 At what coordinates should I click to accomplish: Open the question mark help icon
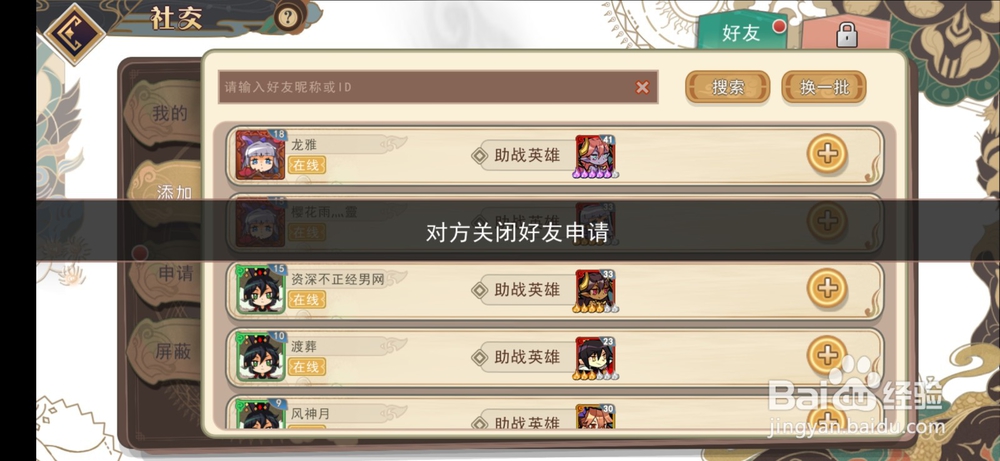(x=288, y=17)
